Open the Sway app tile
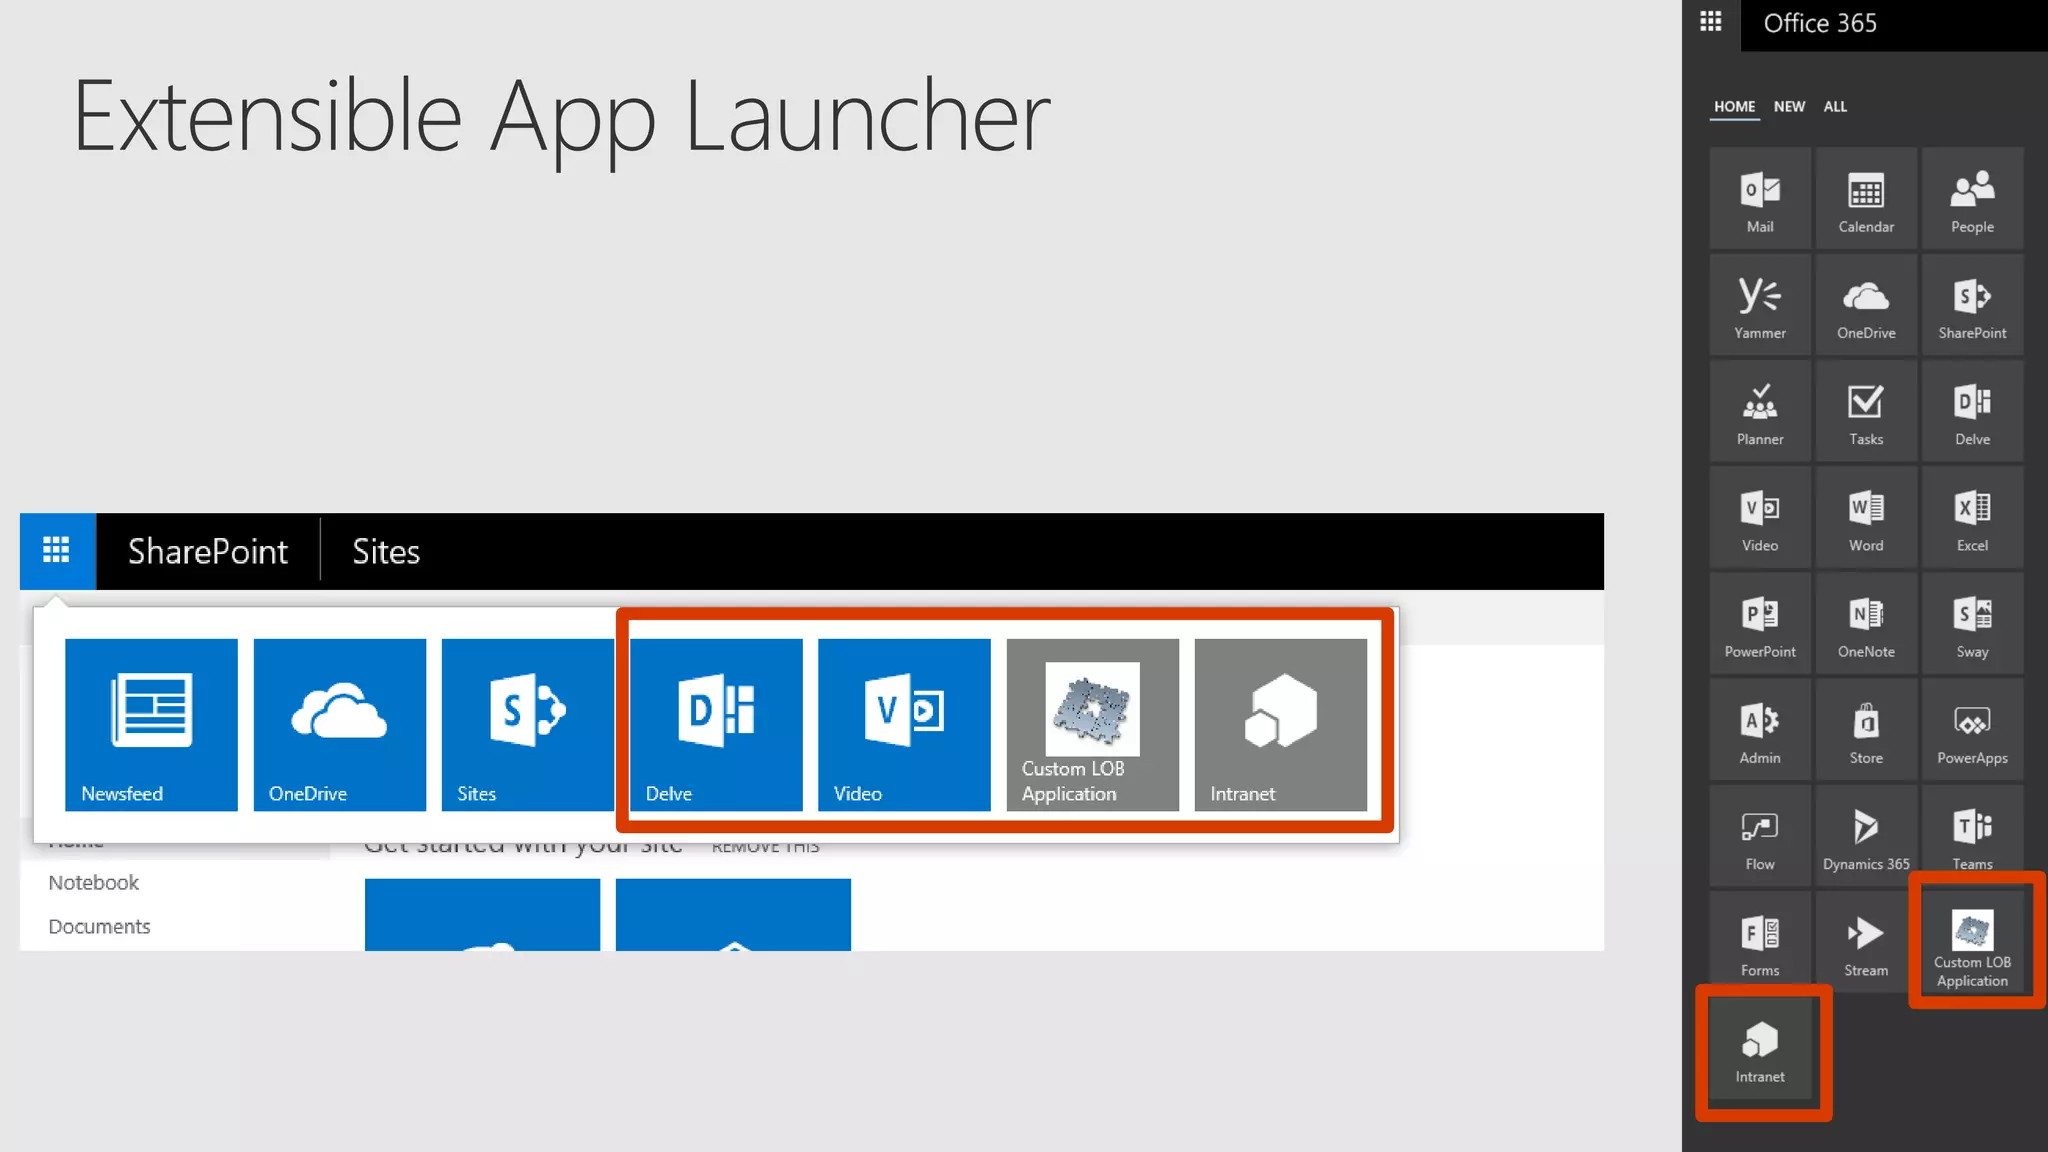 click(x=1971, y=624)
